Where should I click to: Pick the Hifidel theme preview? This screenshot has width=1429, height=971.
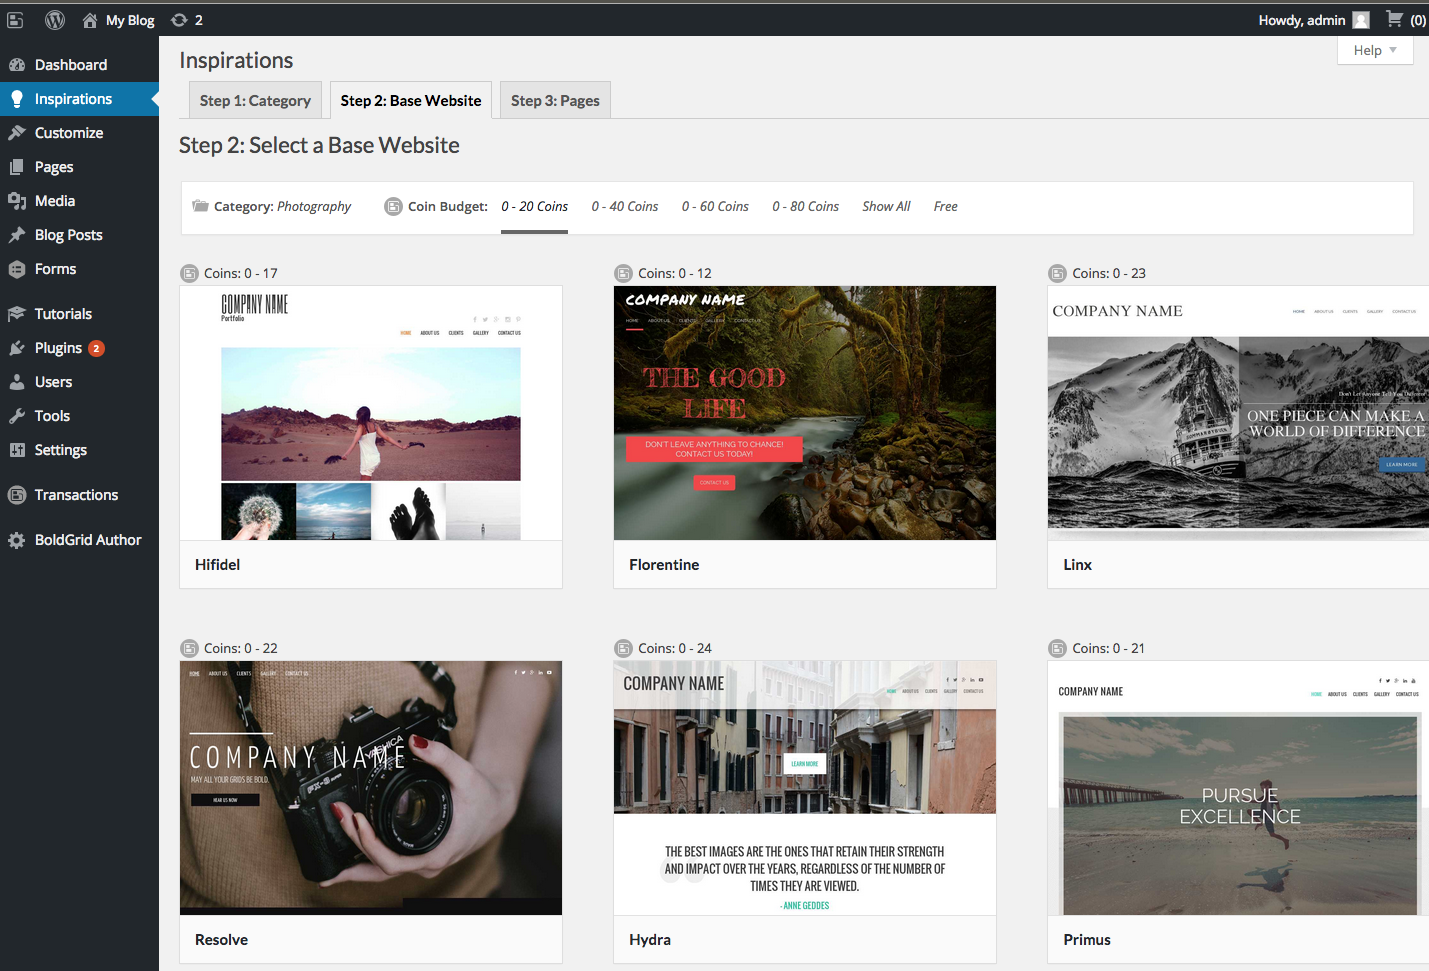pos(370,413)
